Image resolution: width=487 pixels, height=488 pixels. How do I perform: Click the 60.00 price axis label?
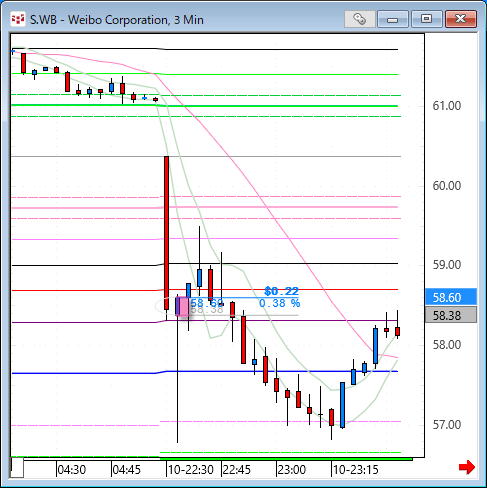tap(447, 186)
